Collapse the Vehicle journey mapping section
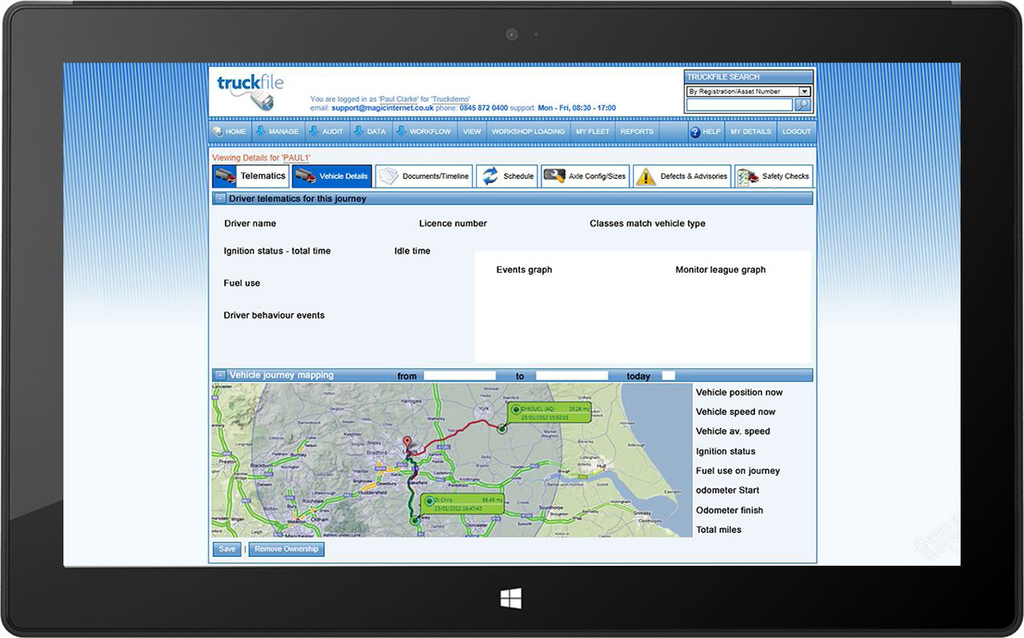The width and height of the screenshot is (1024, 638). click(220, 376)
